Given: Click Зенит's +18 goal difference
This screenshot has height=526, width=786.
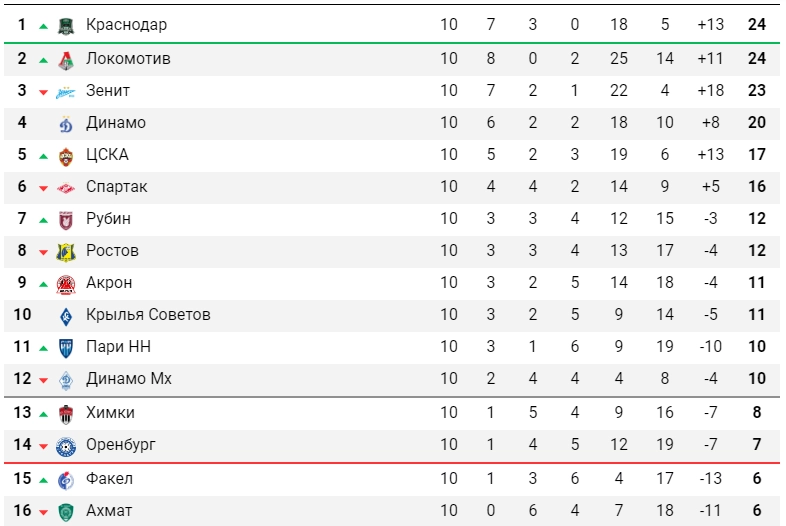Looking at the screenshot, I should (710, 90).
